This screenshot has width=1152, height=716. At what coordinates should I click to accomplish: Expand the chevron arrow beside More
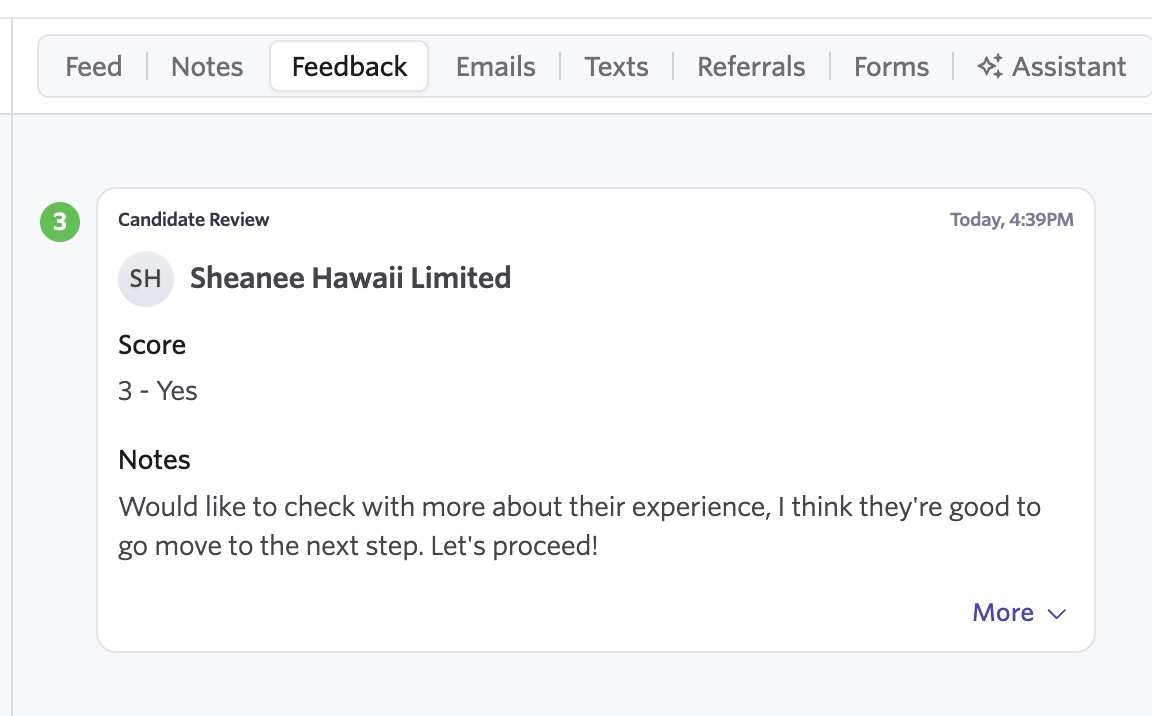click(1057, 613)
